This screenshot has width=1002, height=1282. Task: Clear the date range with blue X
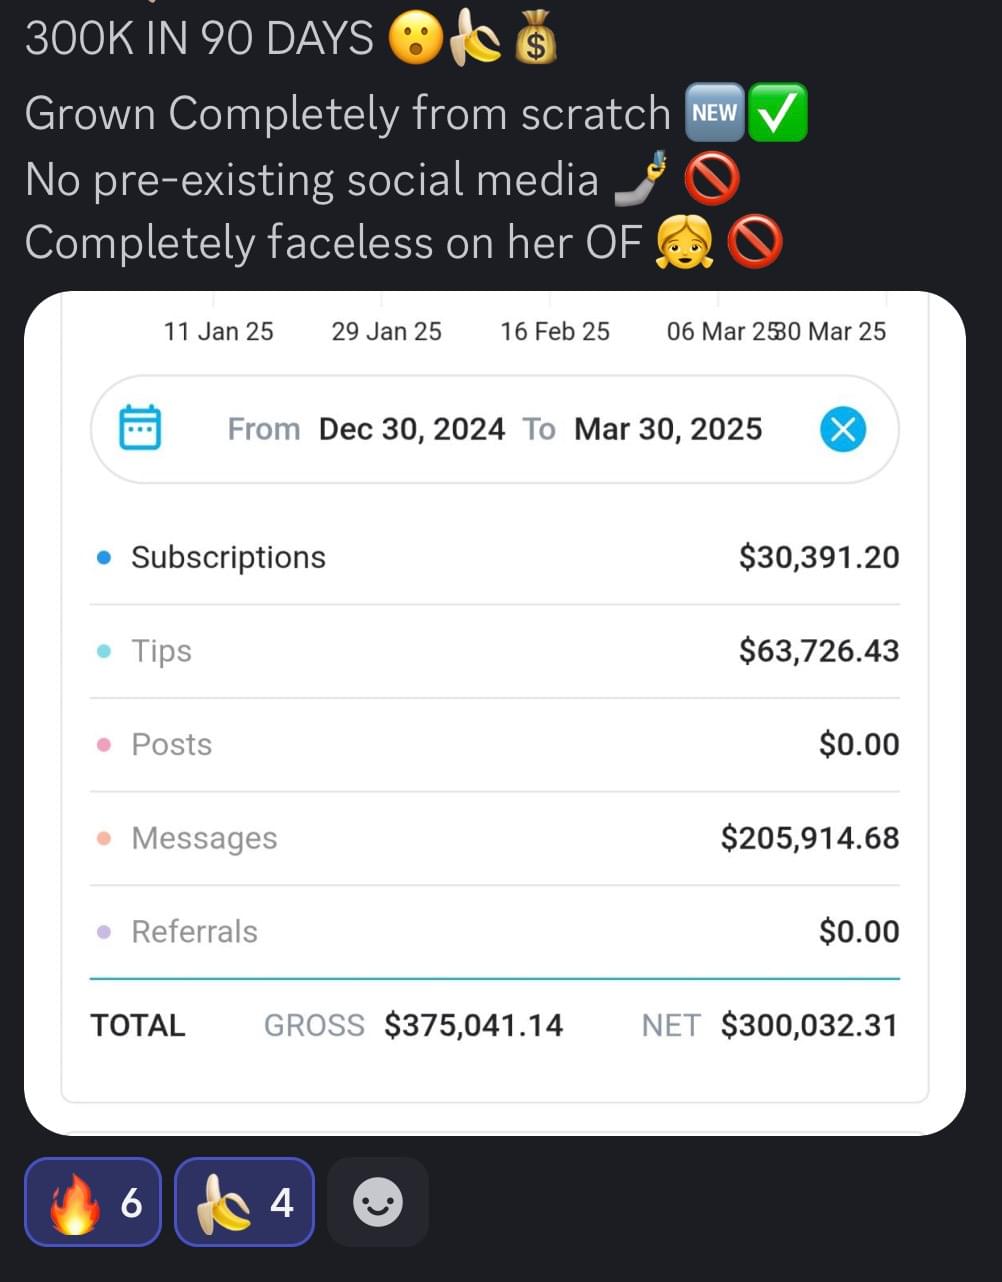point(842,429)
